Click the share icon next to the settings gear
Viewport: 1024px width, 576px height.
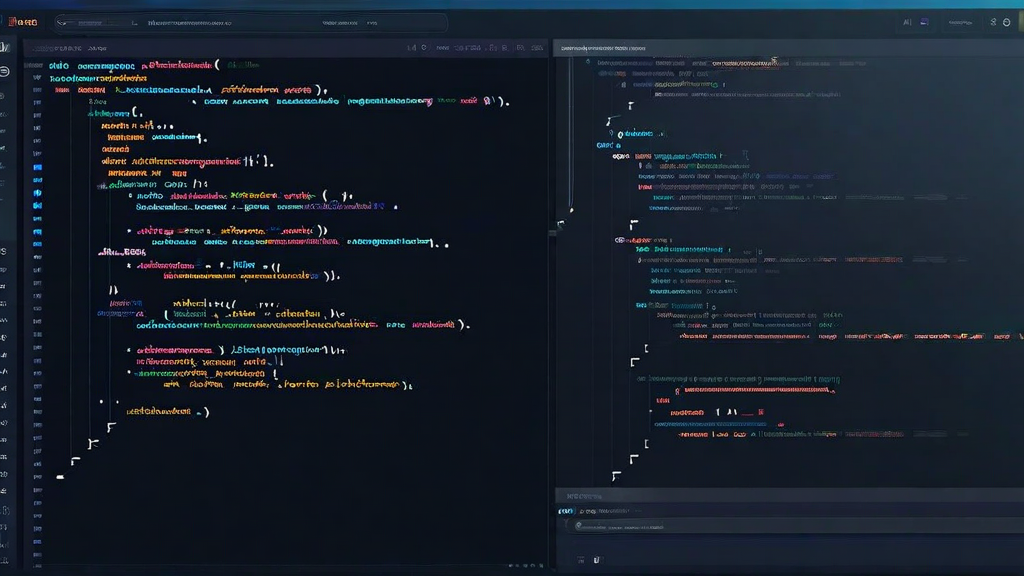(992, 22)
